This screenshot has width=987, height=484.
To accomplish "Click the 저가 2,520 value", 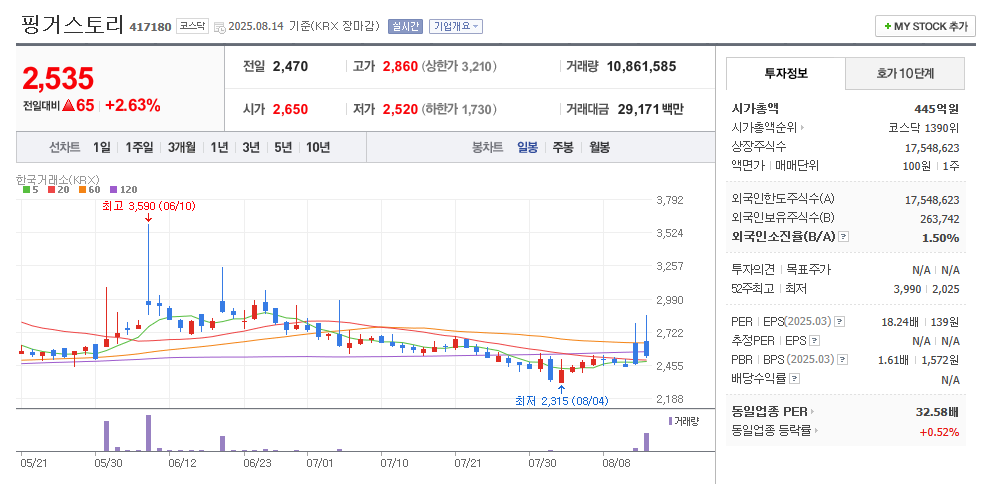I will (x=400, y=110).
